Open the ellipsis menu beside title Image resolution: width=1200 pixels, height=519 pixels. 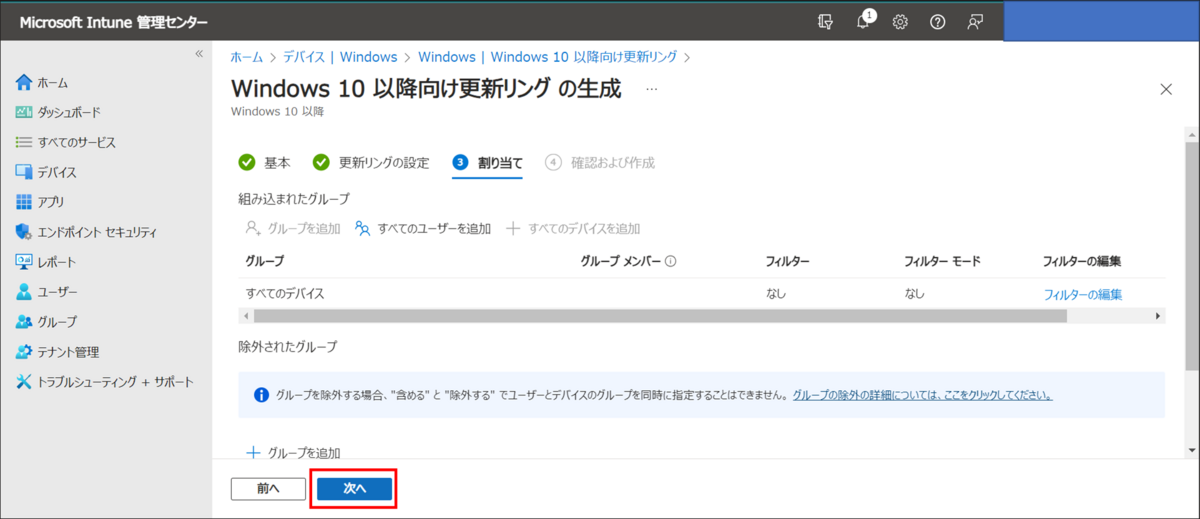(652, 89)
